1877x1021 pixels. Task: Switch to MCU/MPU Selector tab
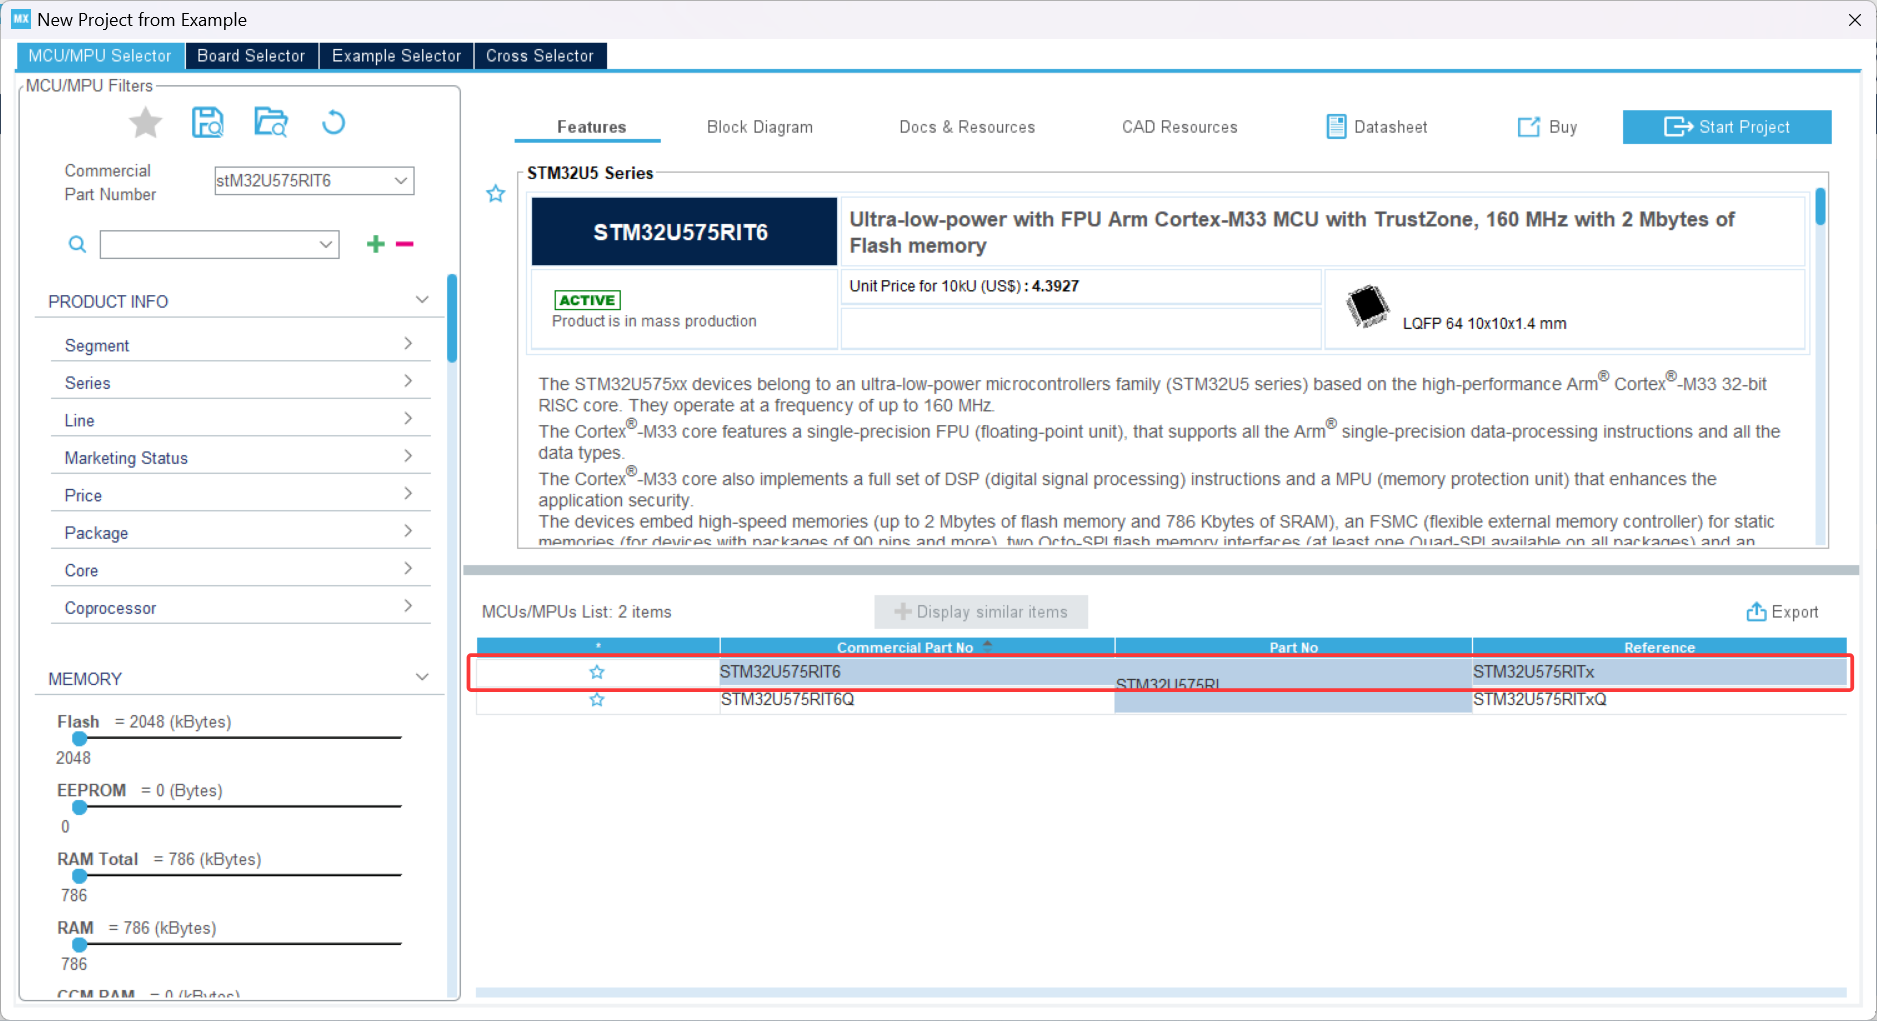(100, 56)
